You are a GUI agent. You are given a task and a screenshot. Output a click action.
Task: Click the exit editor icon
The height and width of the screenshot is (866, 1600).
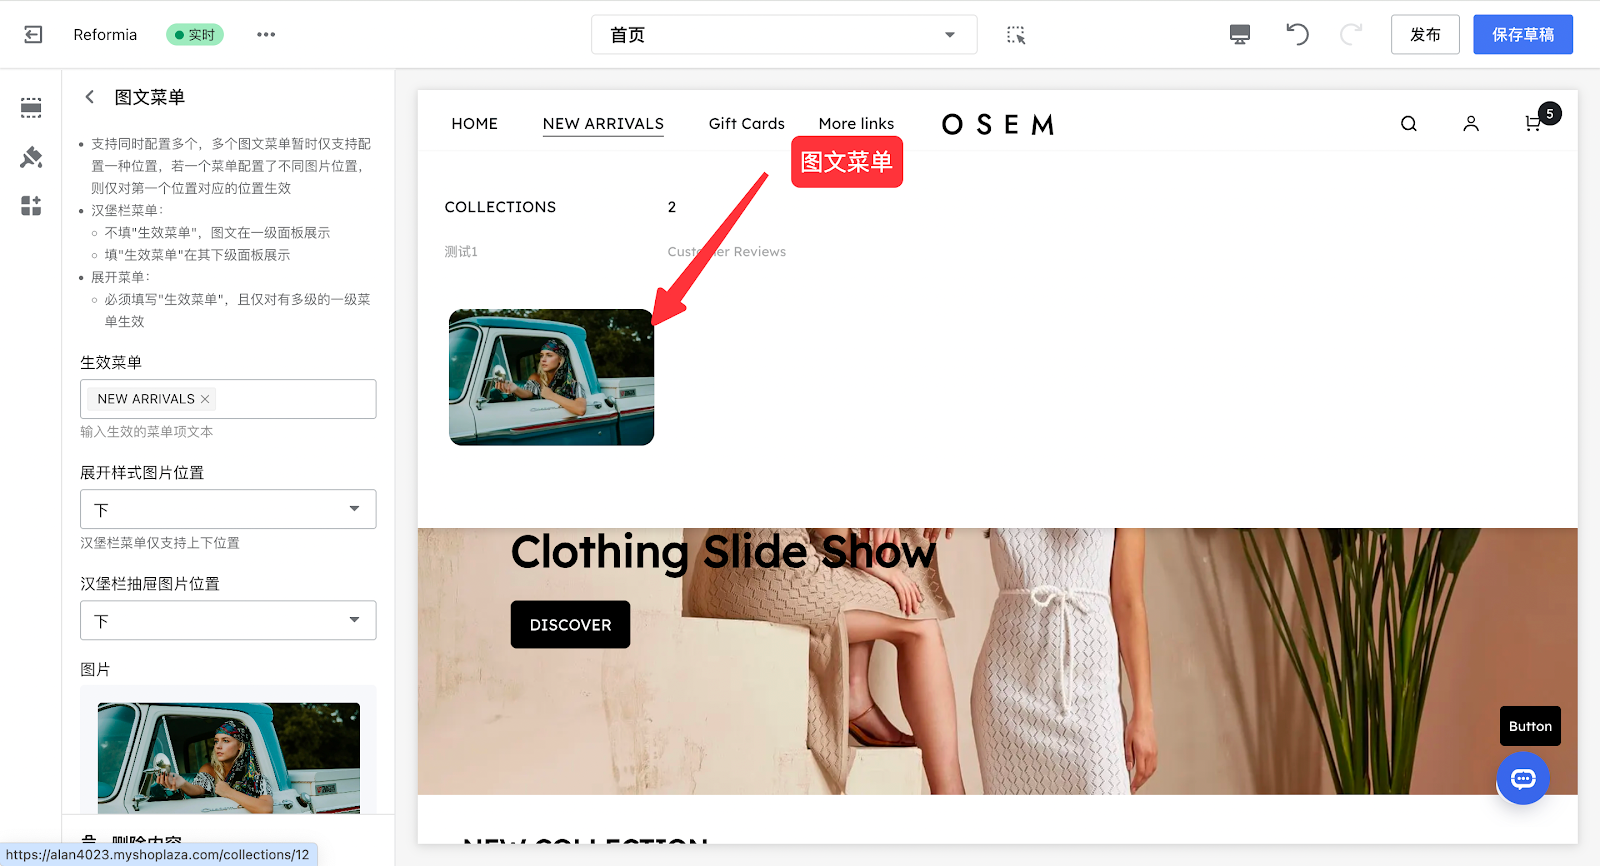33,35
